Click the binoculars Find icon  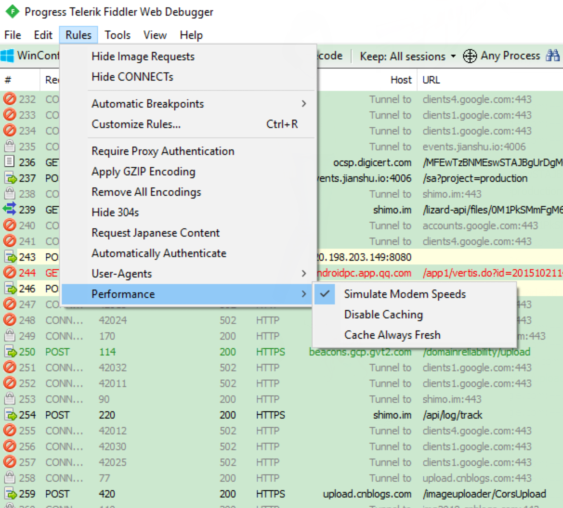pyautogui.click(x=553, y=56)
